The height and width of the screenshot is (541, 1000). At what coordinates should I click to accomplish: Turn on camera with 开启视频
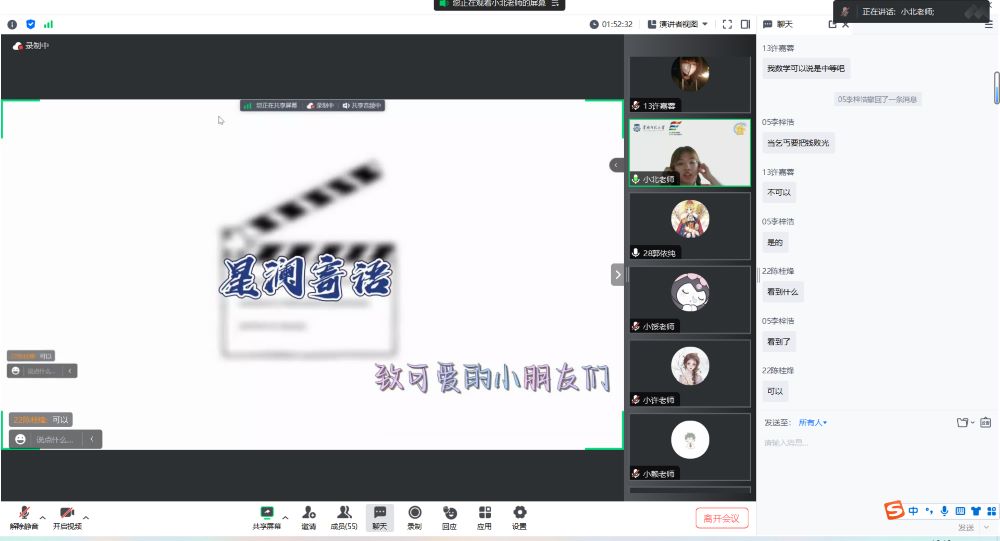67,516
